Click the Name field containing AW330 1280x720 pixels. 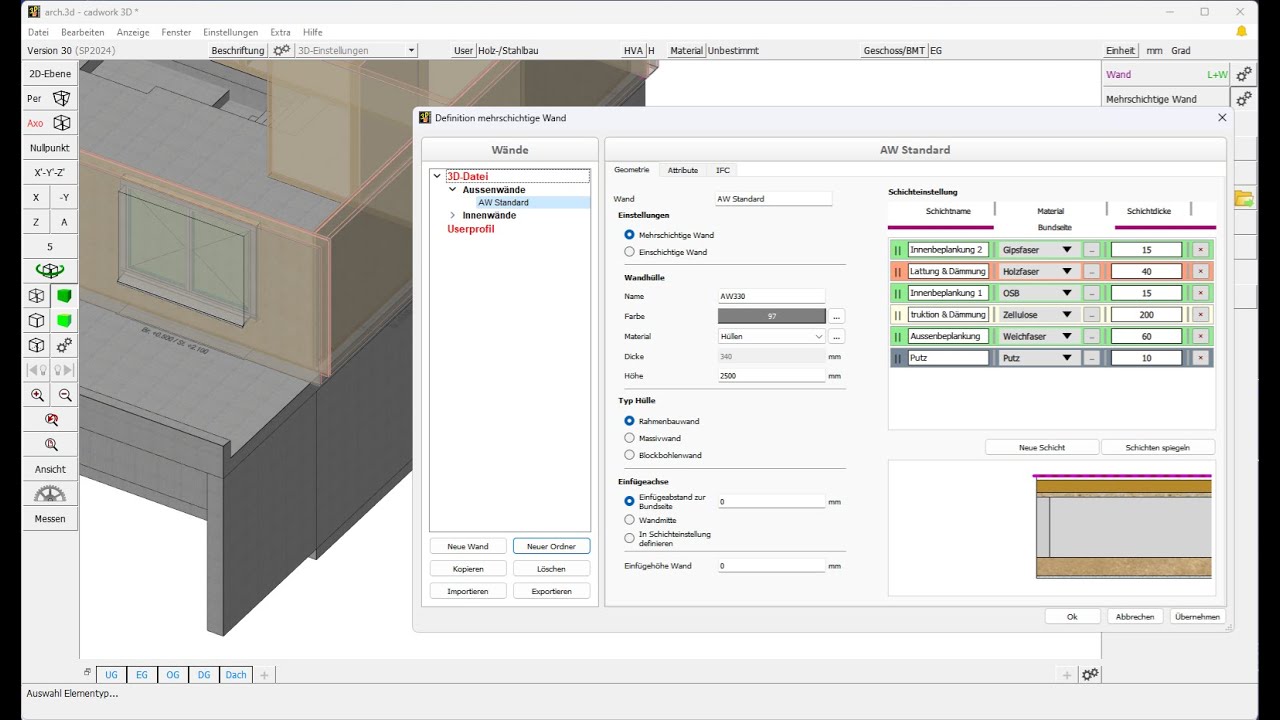(x=771, y=297)
